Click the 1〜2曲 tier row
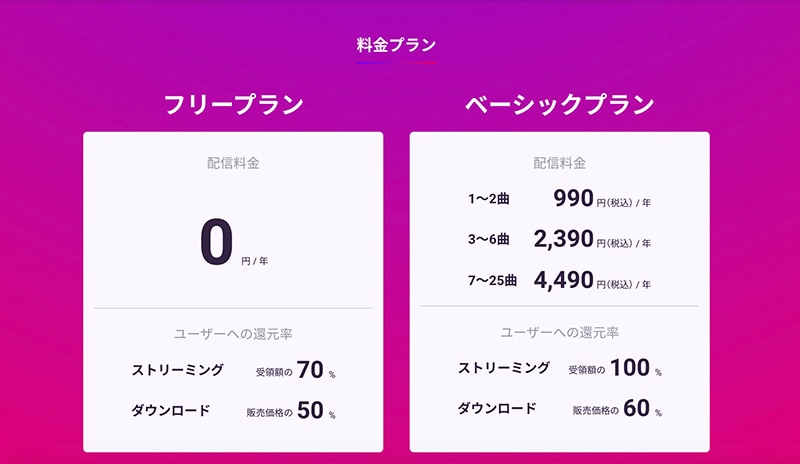This screenshot has width=800, height=464. point(489,200)
